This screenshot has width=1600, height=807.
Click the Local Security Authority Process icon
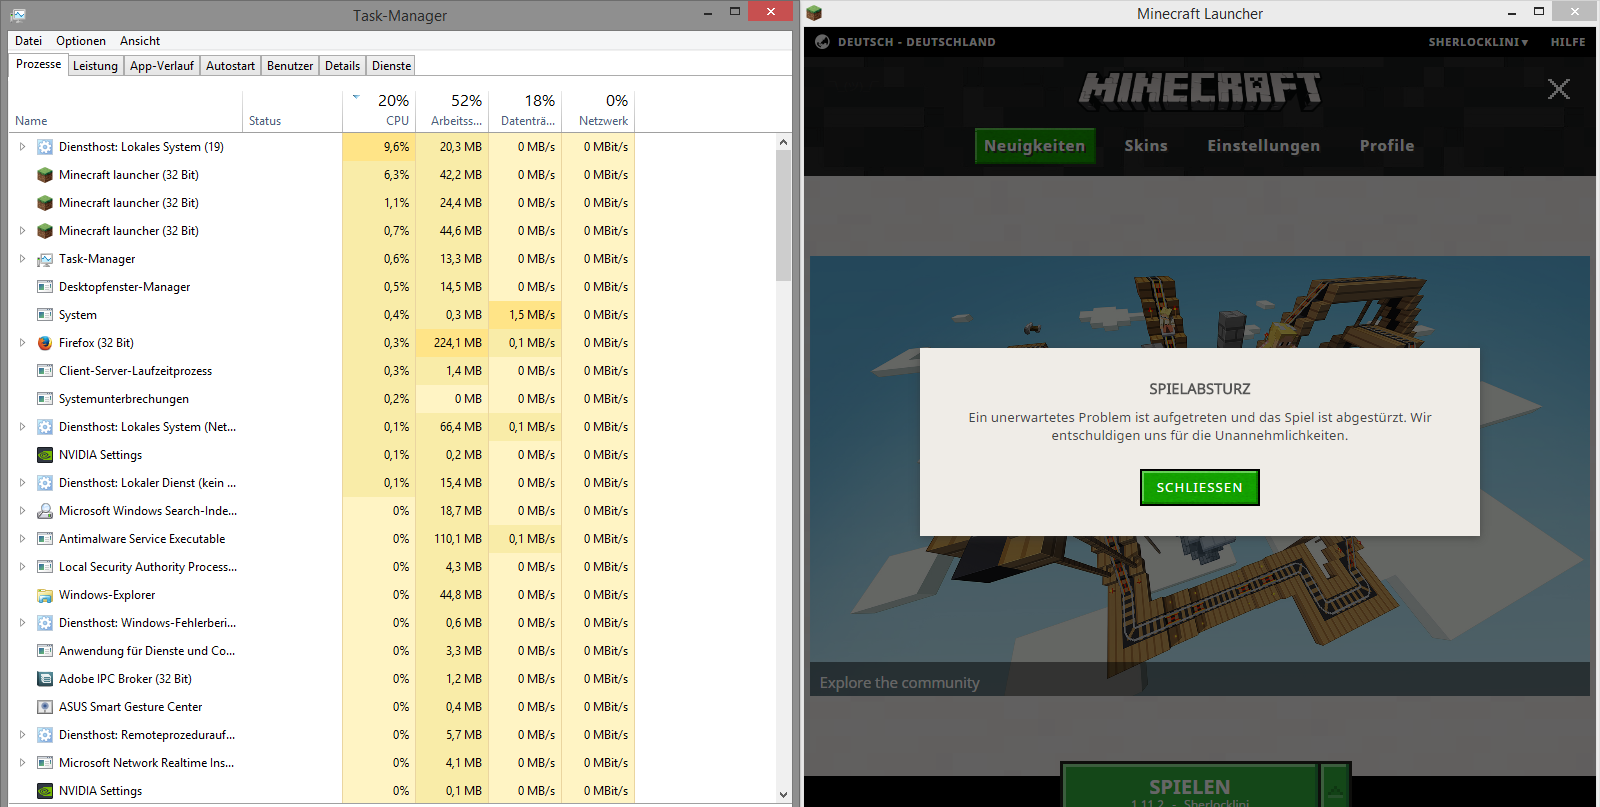[x=45, y=567]
